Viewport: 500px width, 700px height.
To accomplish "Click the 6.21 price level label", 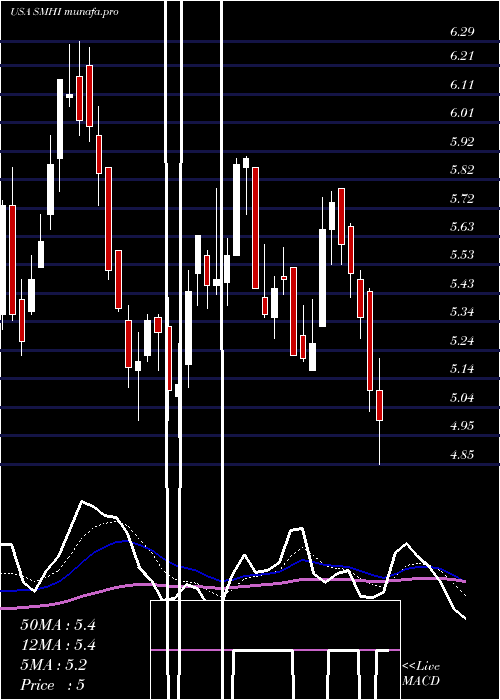I will point(462,56).
